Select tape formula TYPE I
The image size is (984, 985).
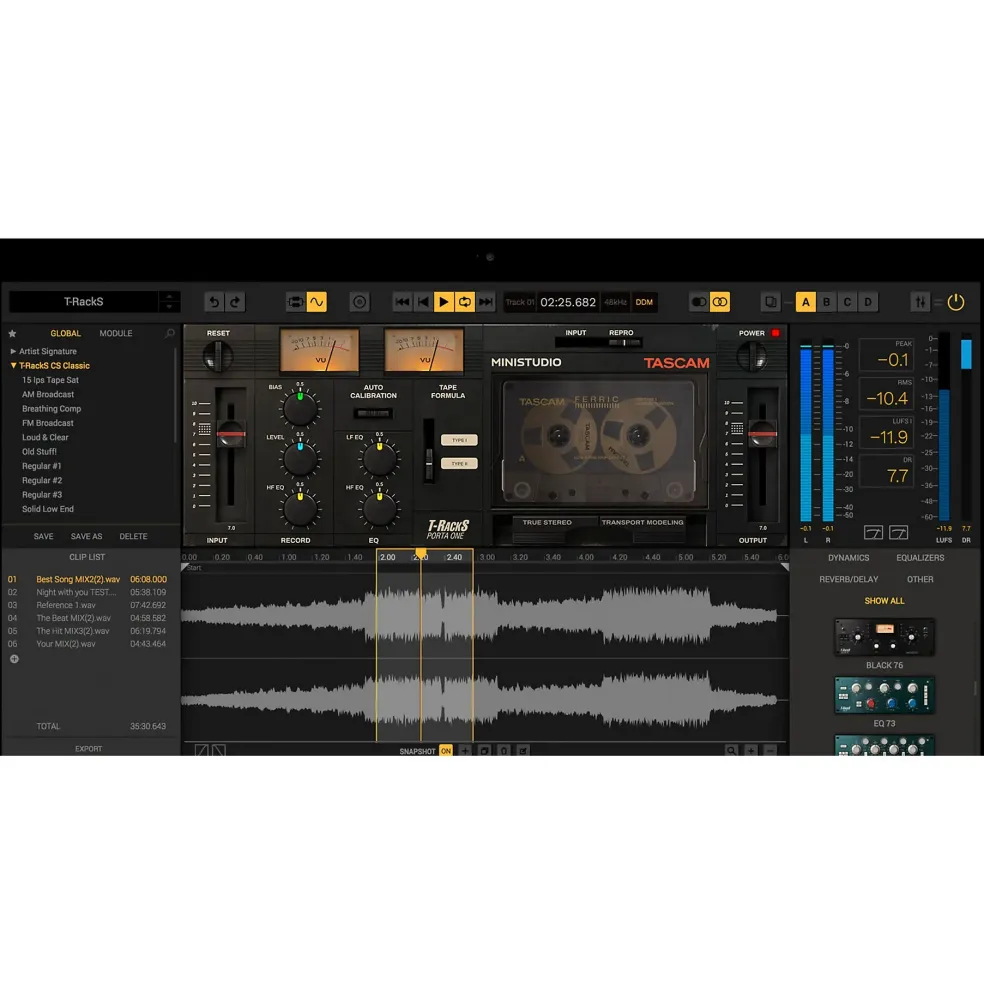(459, 440)
